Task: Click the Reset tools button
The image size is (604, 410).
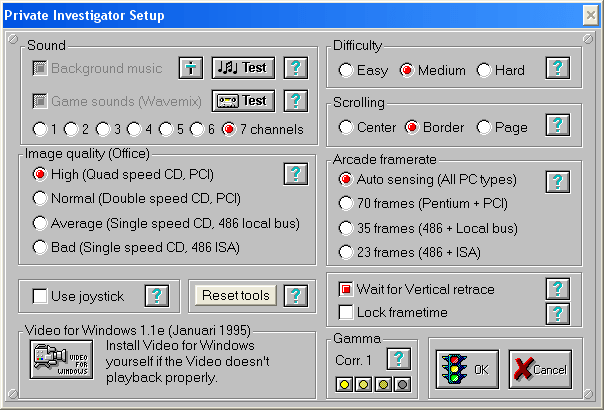Action: [236, 296]
